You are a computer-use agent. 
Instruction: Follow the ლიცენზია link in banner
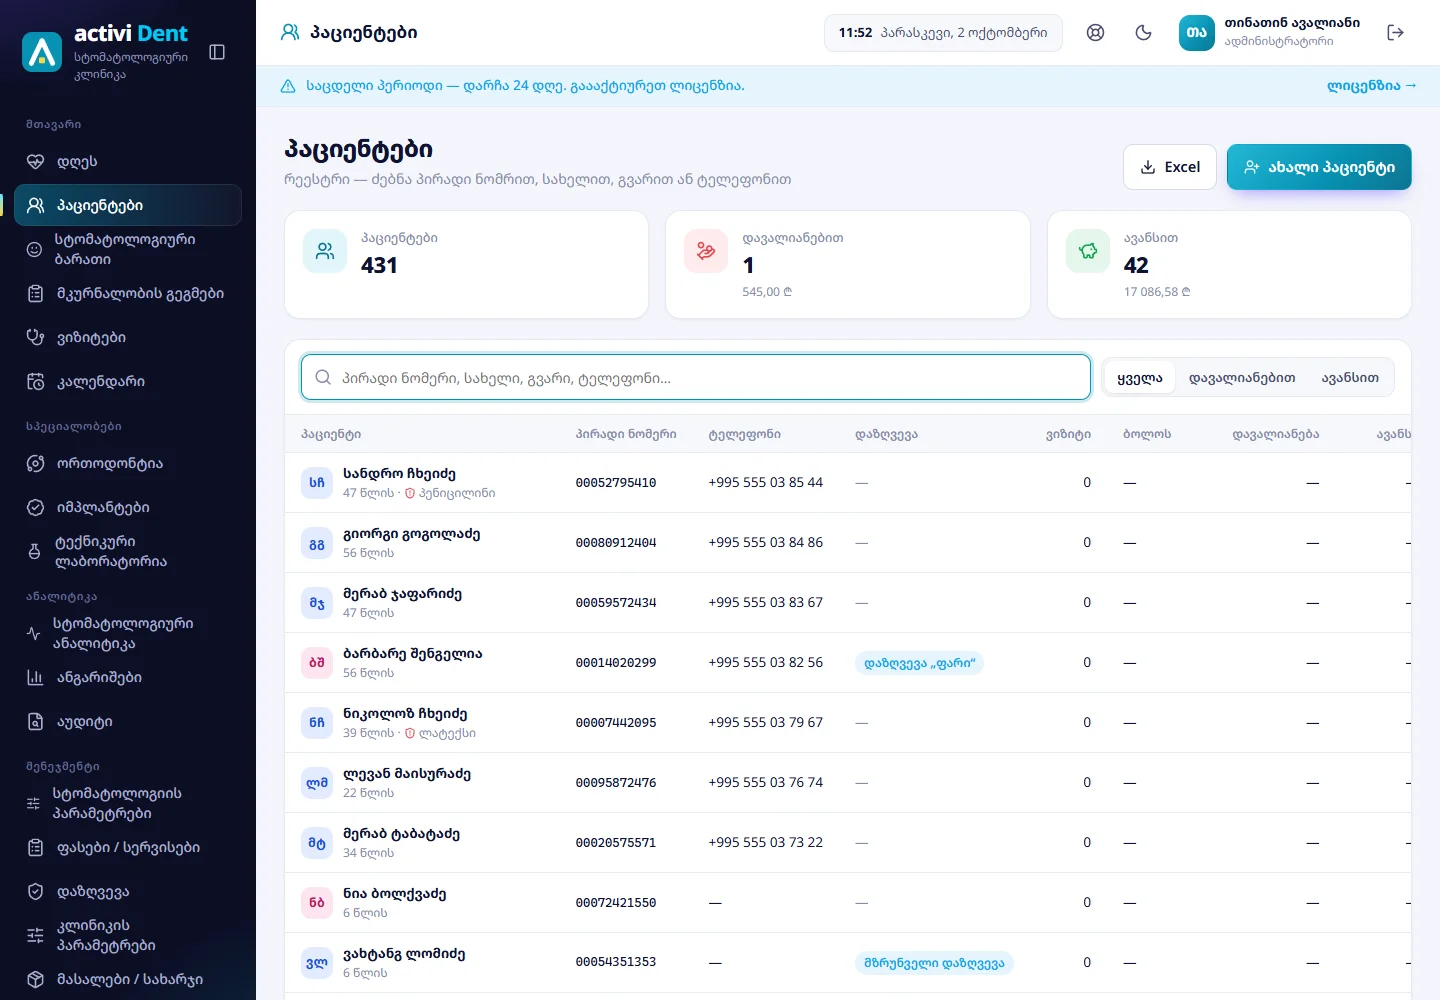pyautogui.click(x=1372, y=86)
